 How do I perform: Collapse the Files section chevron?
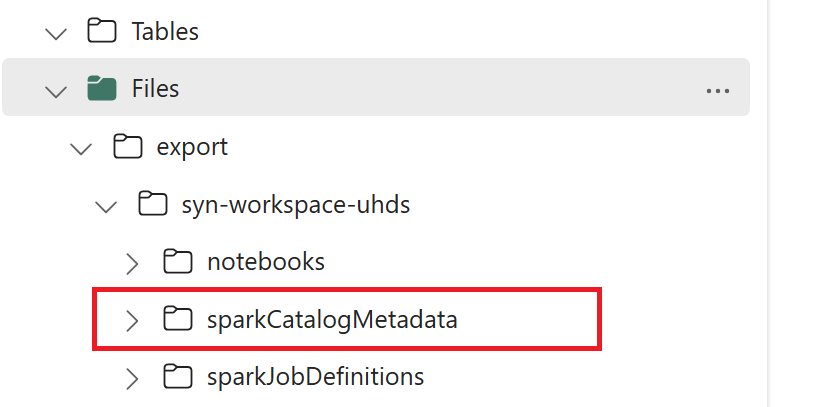[x=56, y=90]
